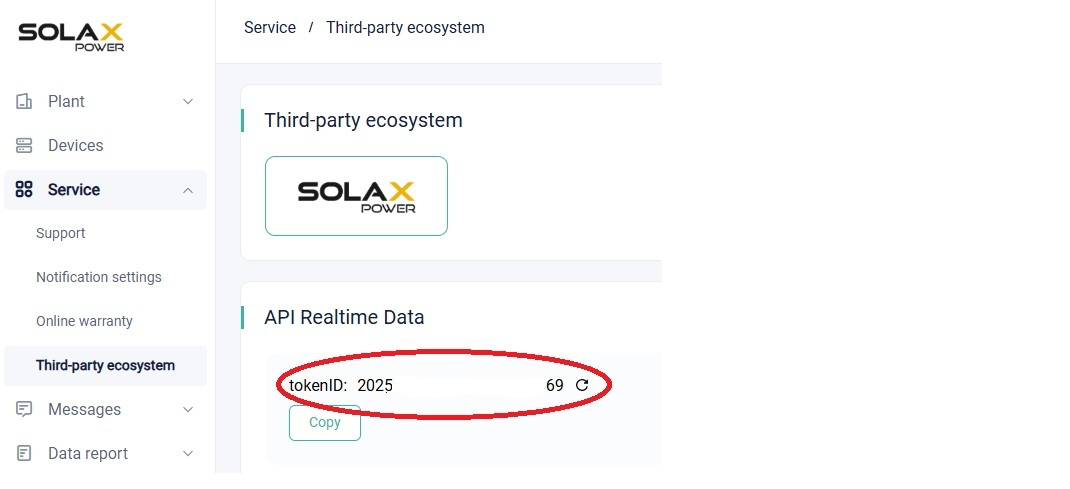Click the API Realtime Data heading

pyautogui.click(x=344, y=317)
